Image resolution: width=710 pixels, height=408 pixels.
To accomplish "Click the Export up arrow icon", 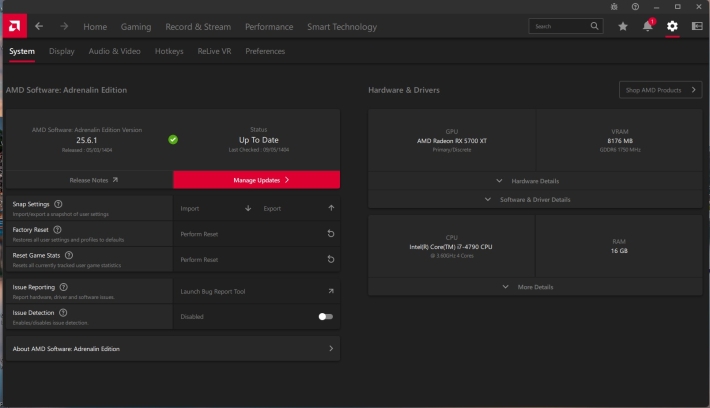I will pyautogui.click(x=331, y=208).
